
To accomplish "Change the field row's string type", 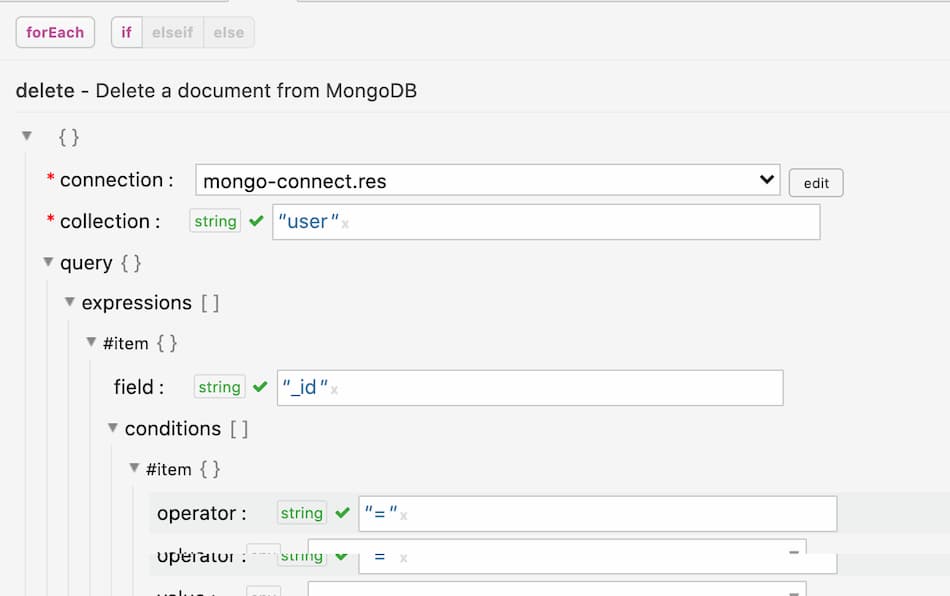I will click(x=219, y=386).
